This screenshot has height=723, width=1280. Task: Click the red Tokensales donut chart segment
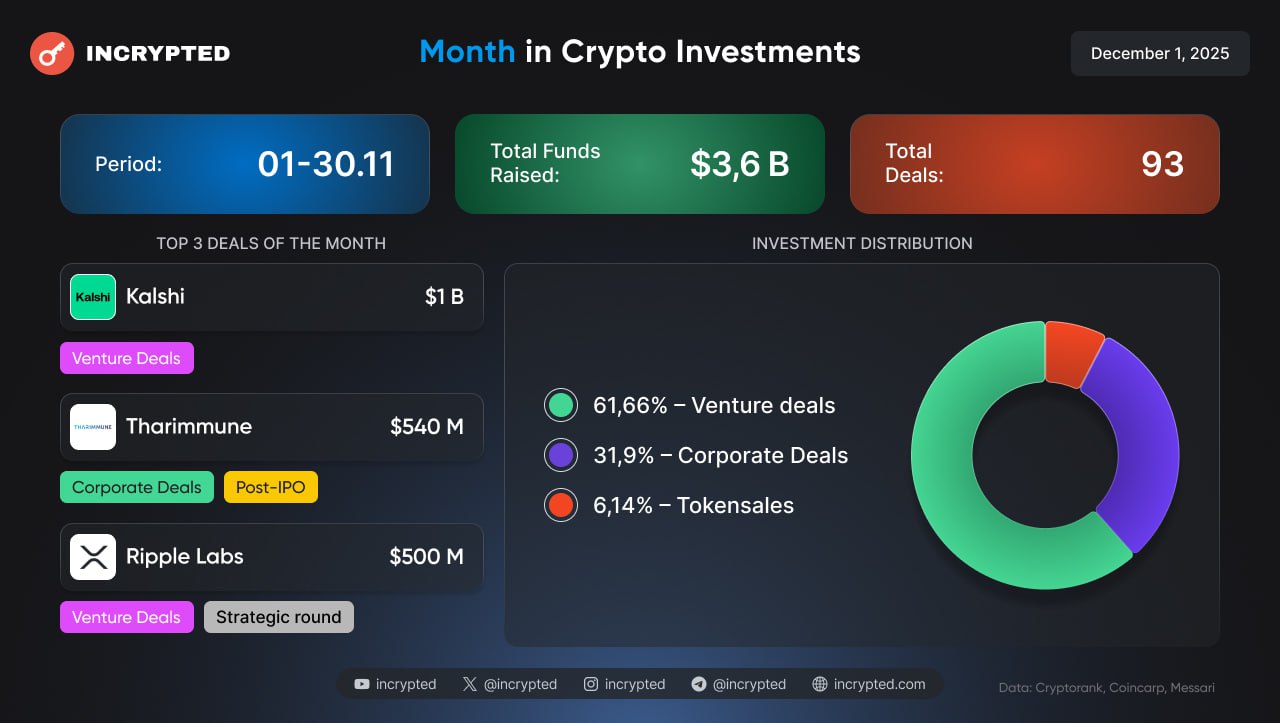(1072, 353)
